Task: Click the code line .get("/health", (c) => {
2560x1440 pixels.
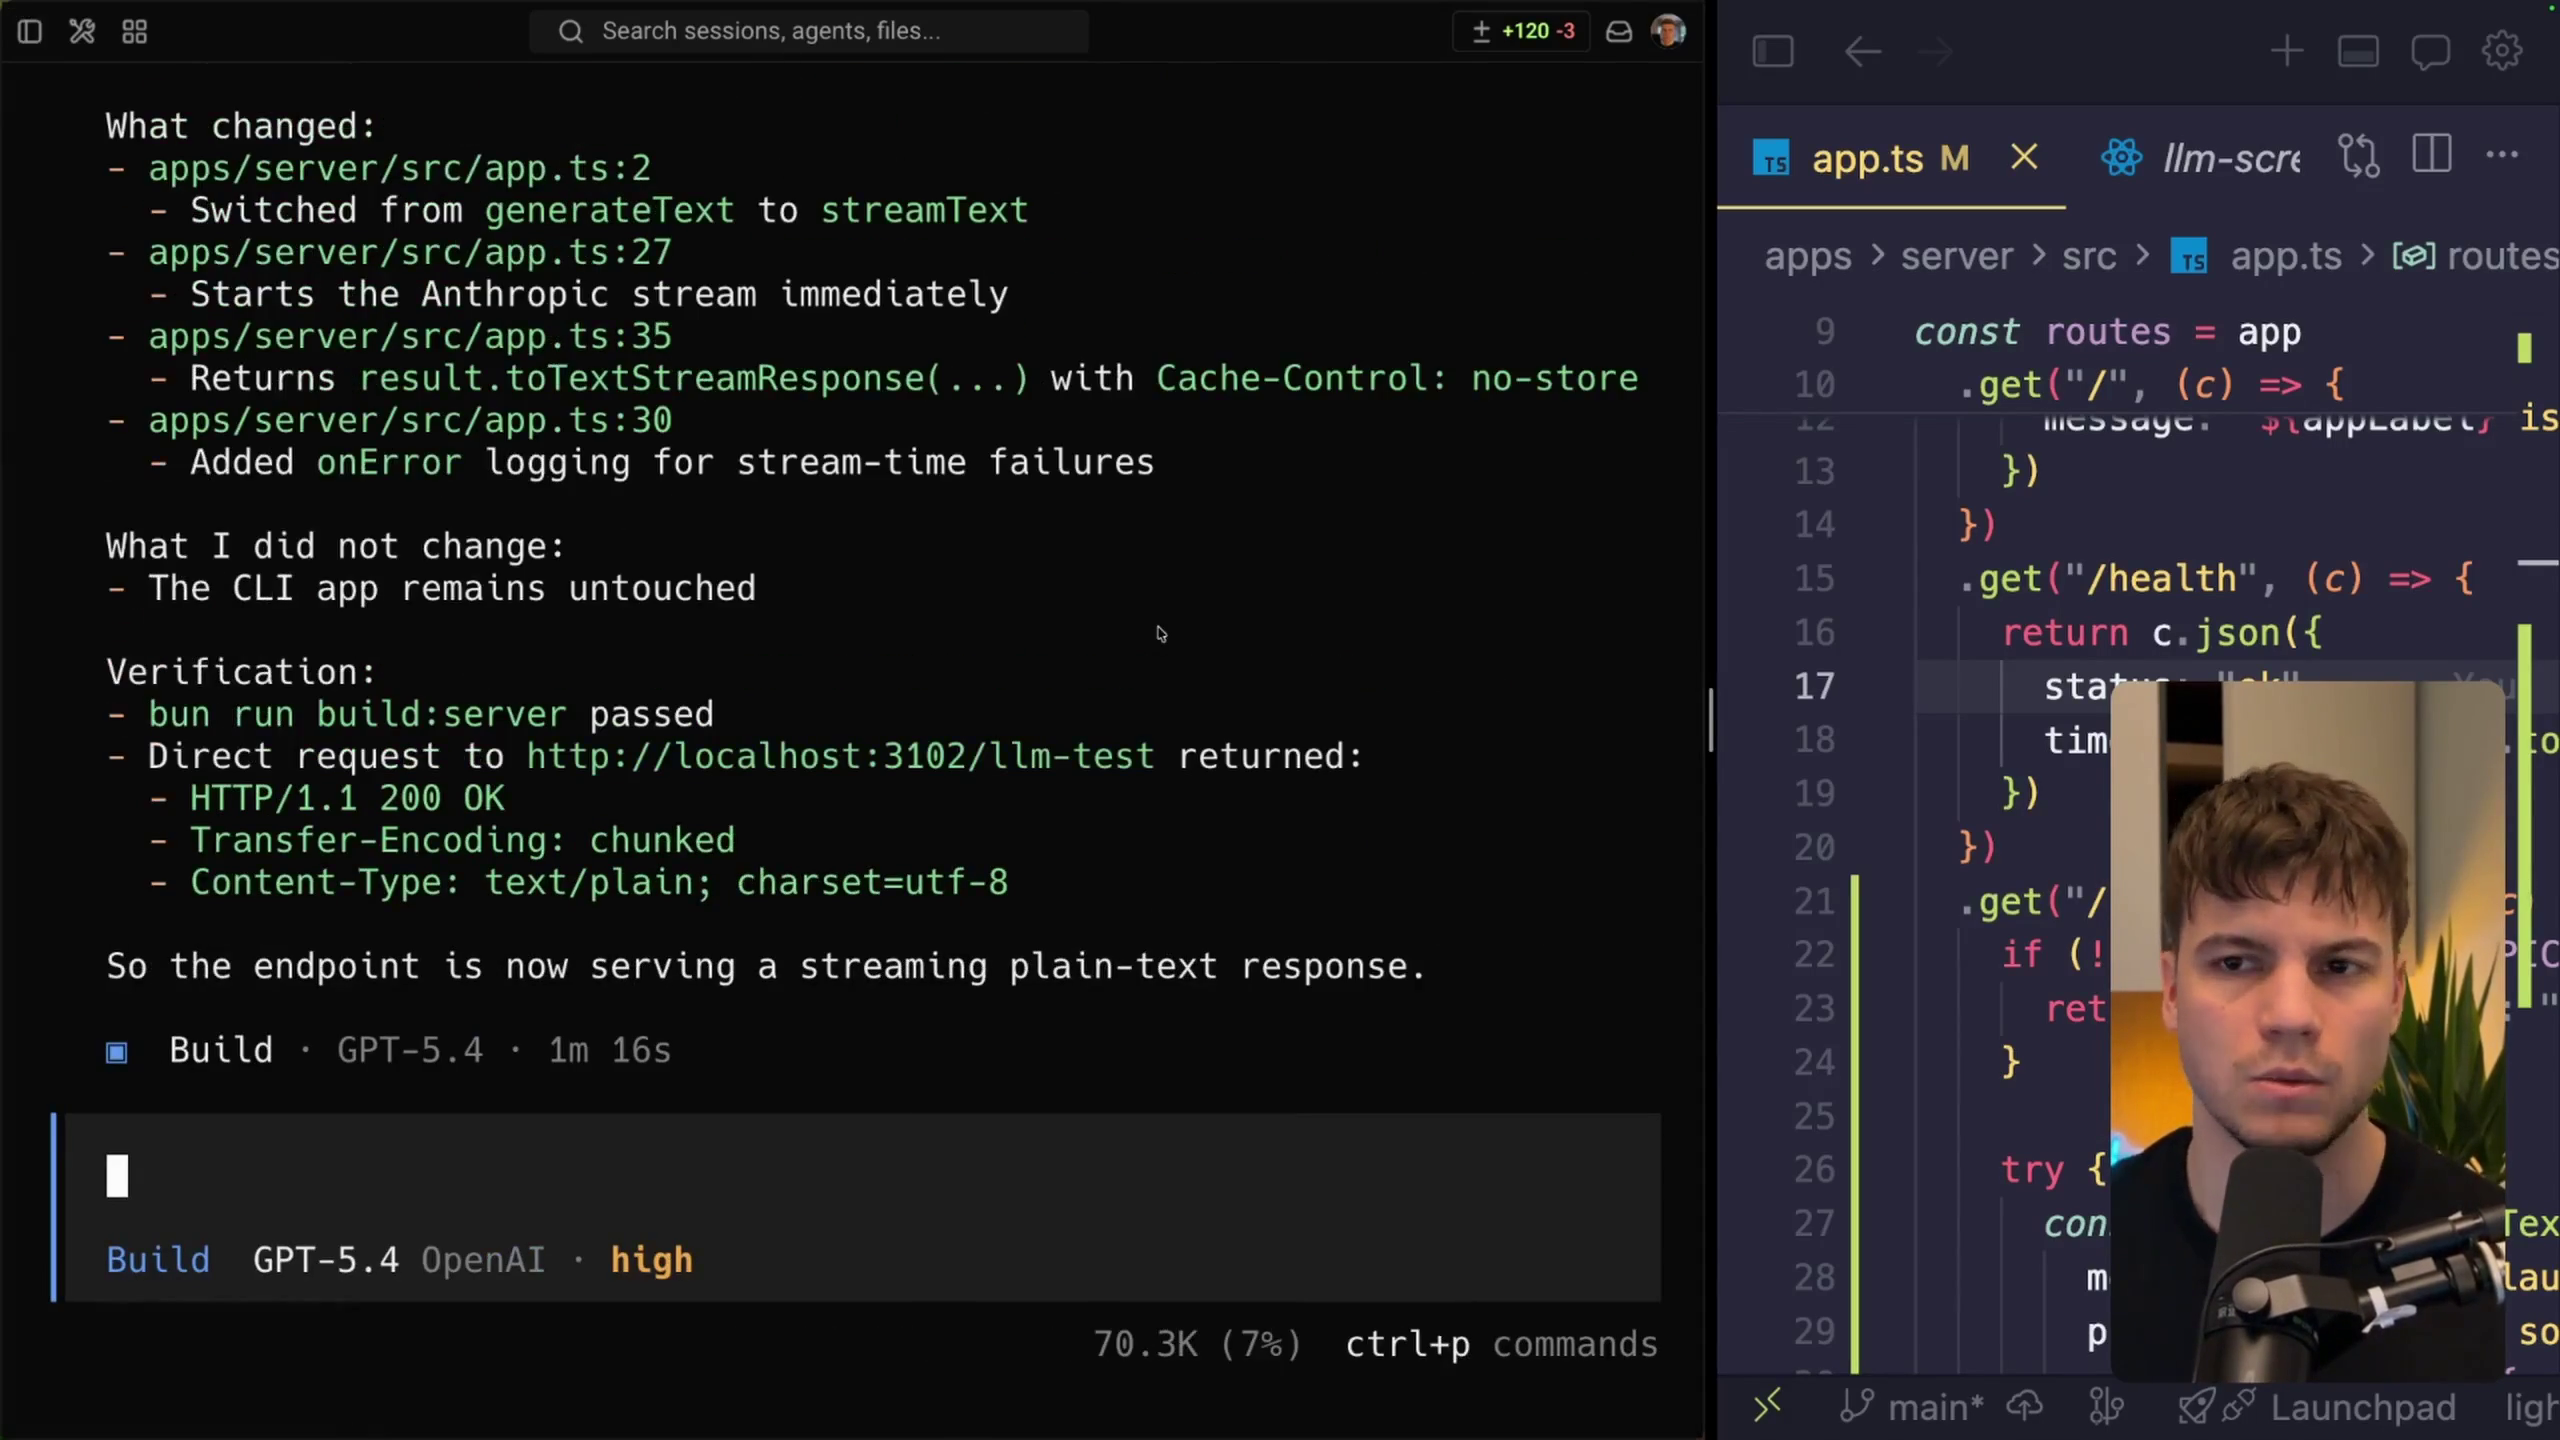Action: coord(2216,579)
